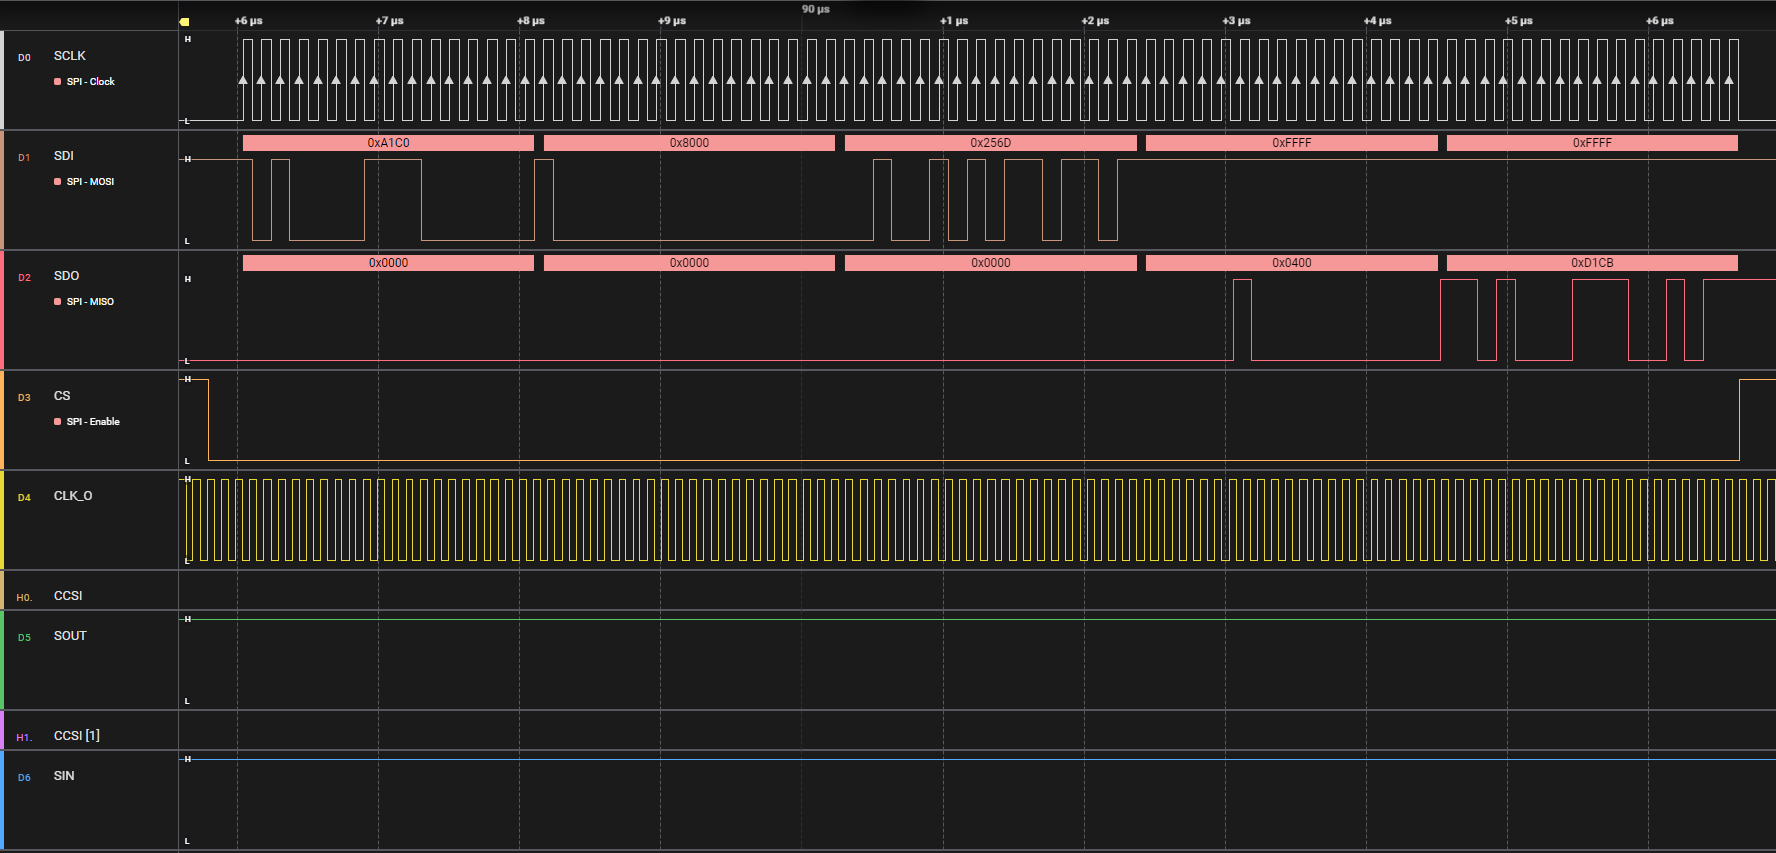Click the 90 µs time ruler label
The height and width of the screenshot is (853, 1776).
[x=815, y=9]
